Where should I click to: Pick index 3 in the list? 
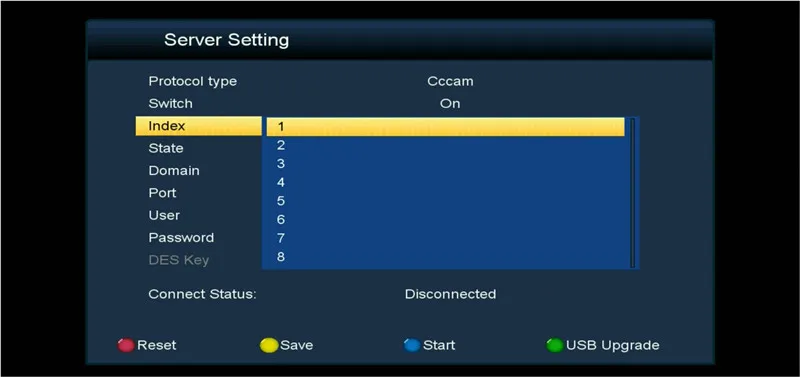(x=445, y=164)
